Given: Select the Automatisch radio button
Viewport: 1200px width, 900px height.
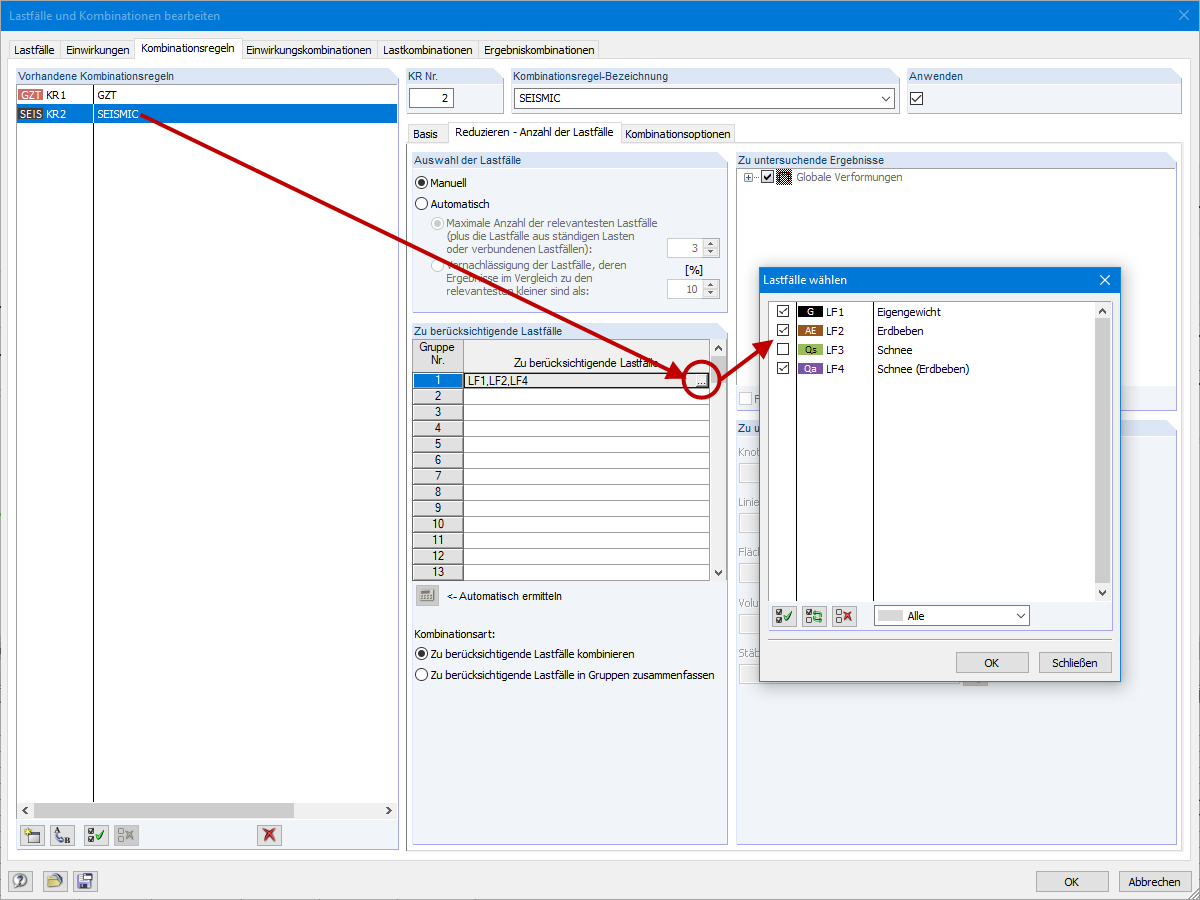Looking at the screenshot, I should click(421, 204).
